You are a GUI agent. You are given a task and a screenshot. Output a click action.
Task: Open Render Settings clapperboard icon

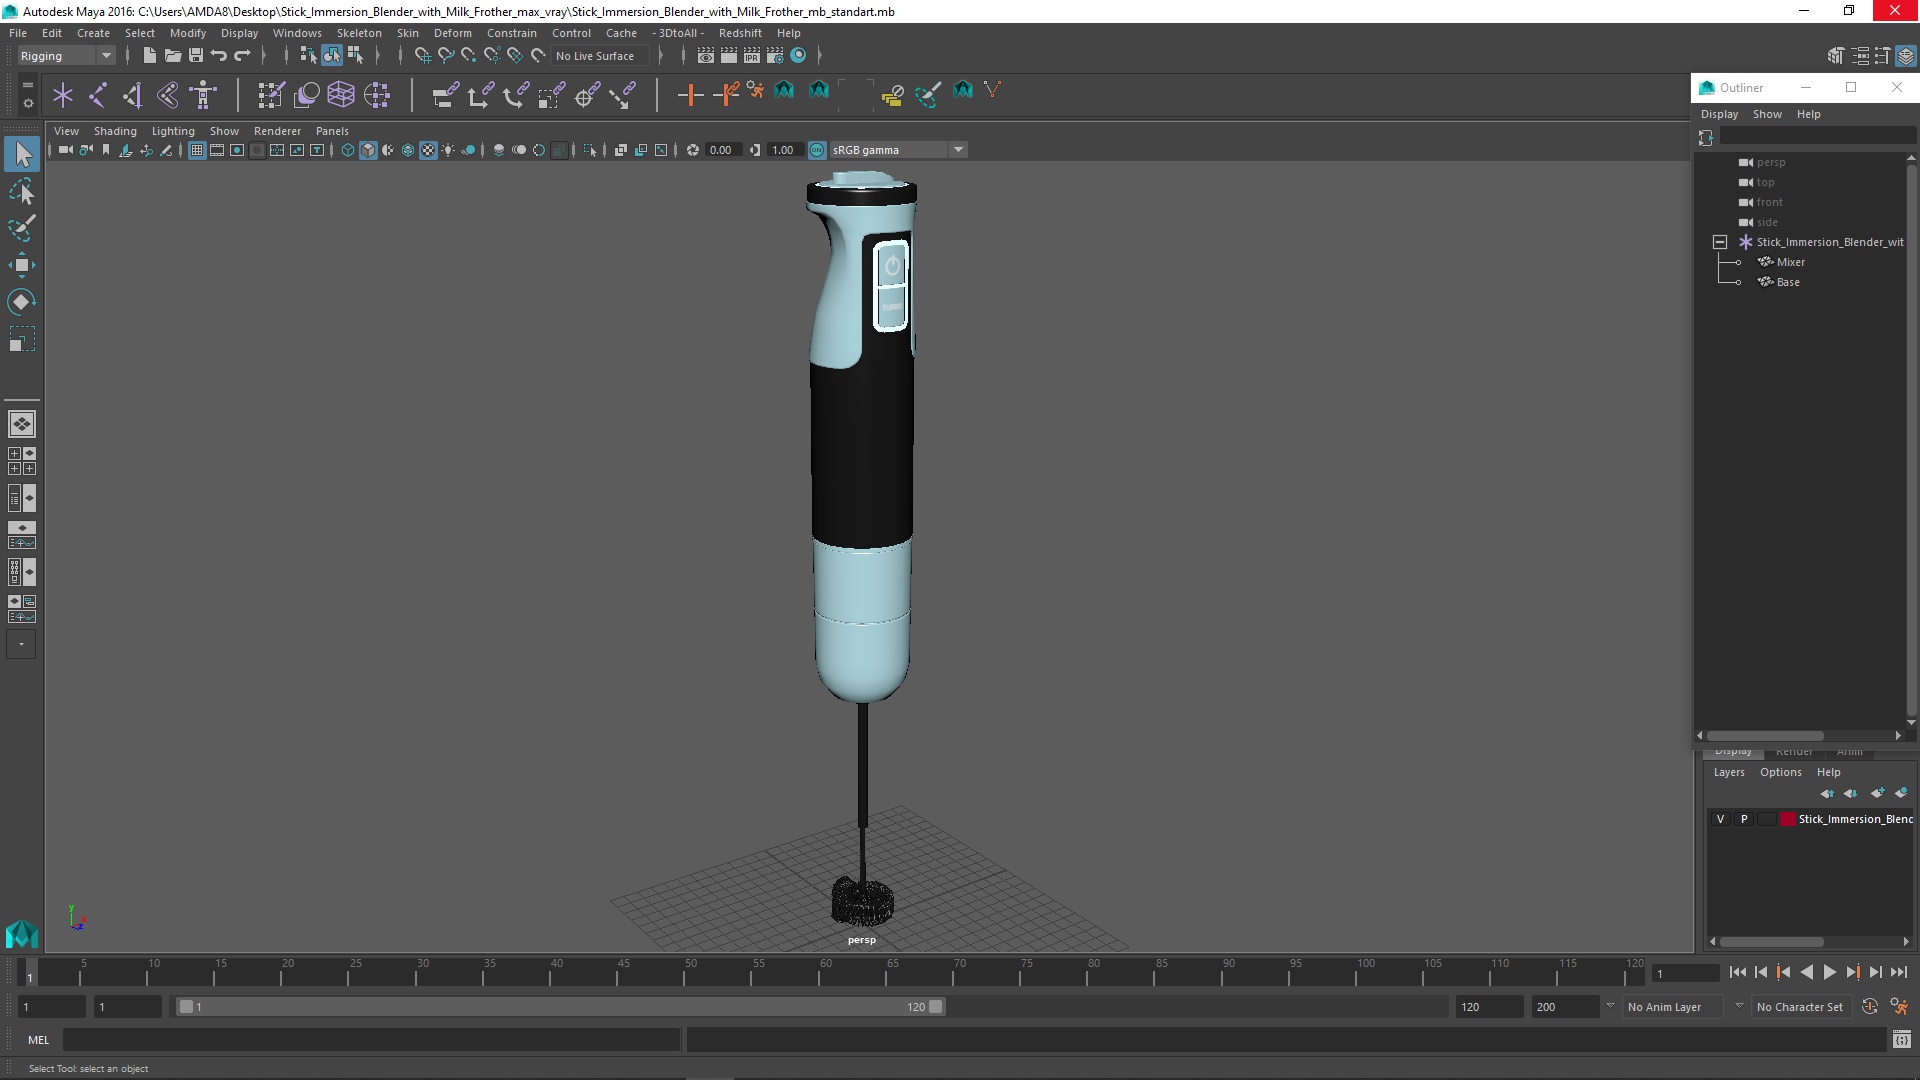pyautogui.click(x=775, y=56)
